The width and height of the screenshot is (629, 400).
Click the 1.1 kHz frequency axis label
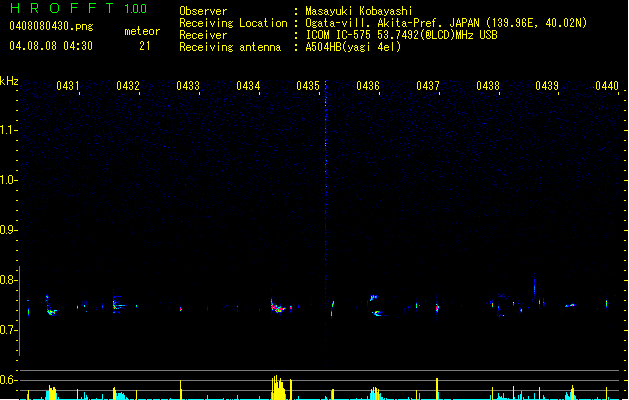coord(8,130)
